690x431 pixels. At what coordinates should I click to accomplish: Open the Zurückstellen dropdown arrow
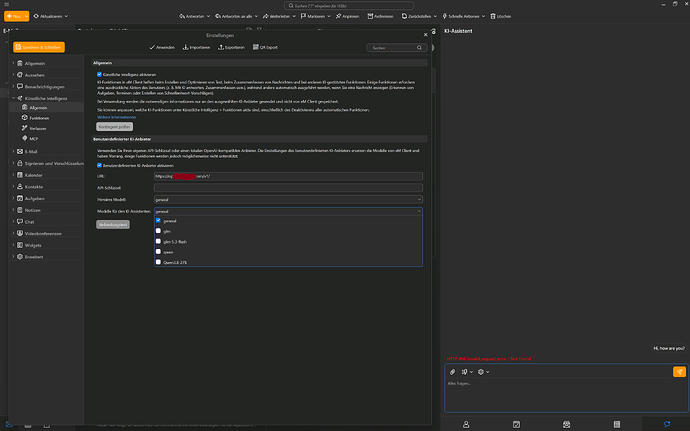click(x=435, y=16)
